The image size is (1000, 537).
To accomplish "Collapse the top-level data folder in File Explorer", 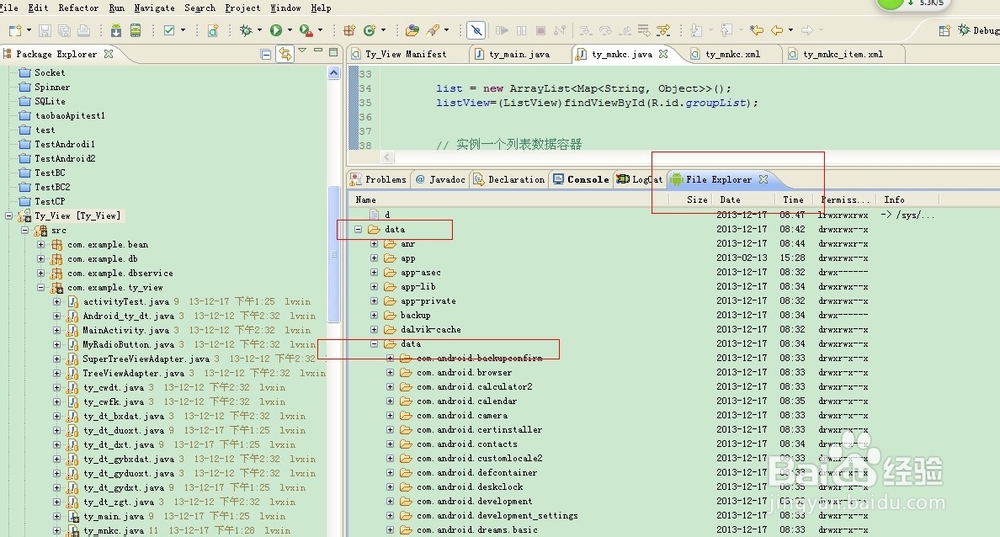I will [x=359, y=229].
